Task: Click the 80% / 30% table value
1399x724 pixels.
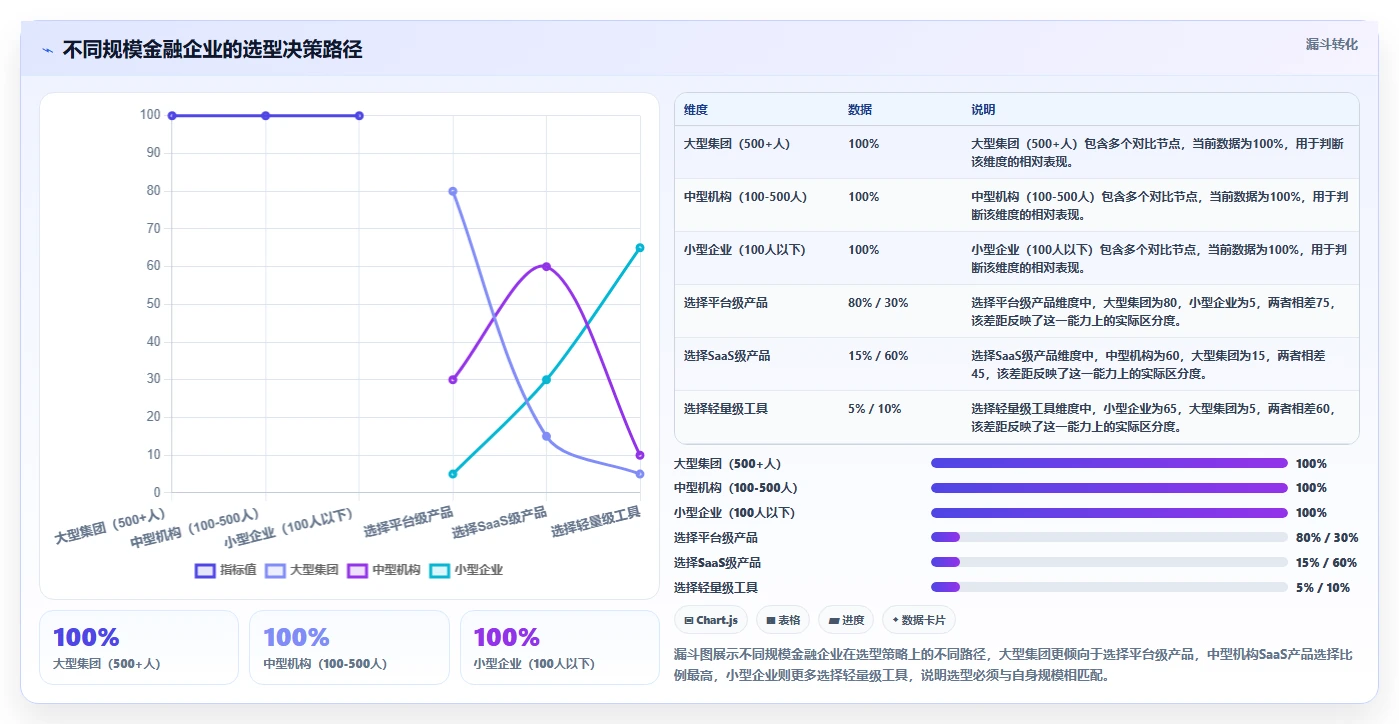Action: (878, 303)
